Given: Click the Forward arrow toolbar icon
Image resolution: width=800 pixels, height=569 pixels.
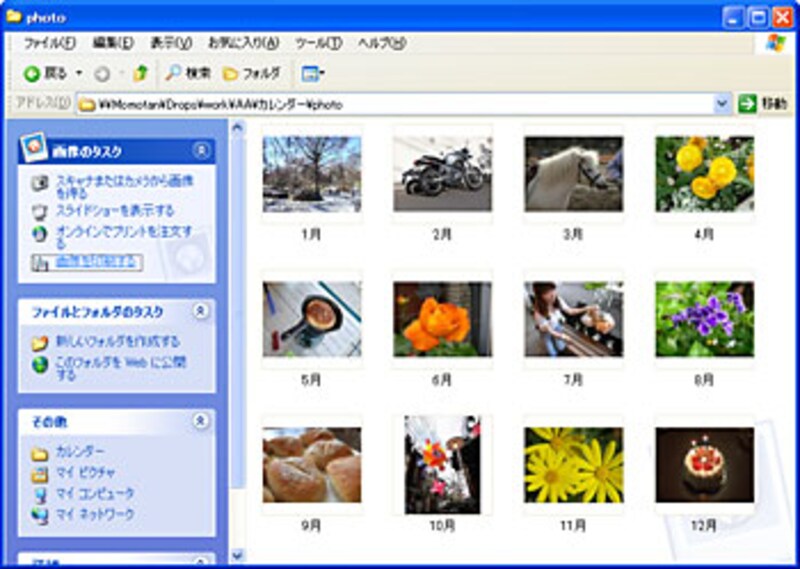Looking at the screenshot, I should [x=102, y=74].
